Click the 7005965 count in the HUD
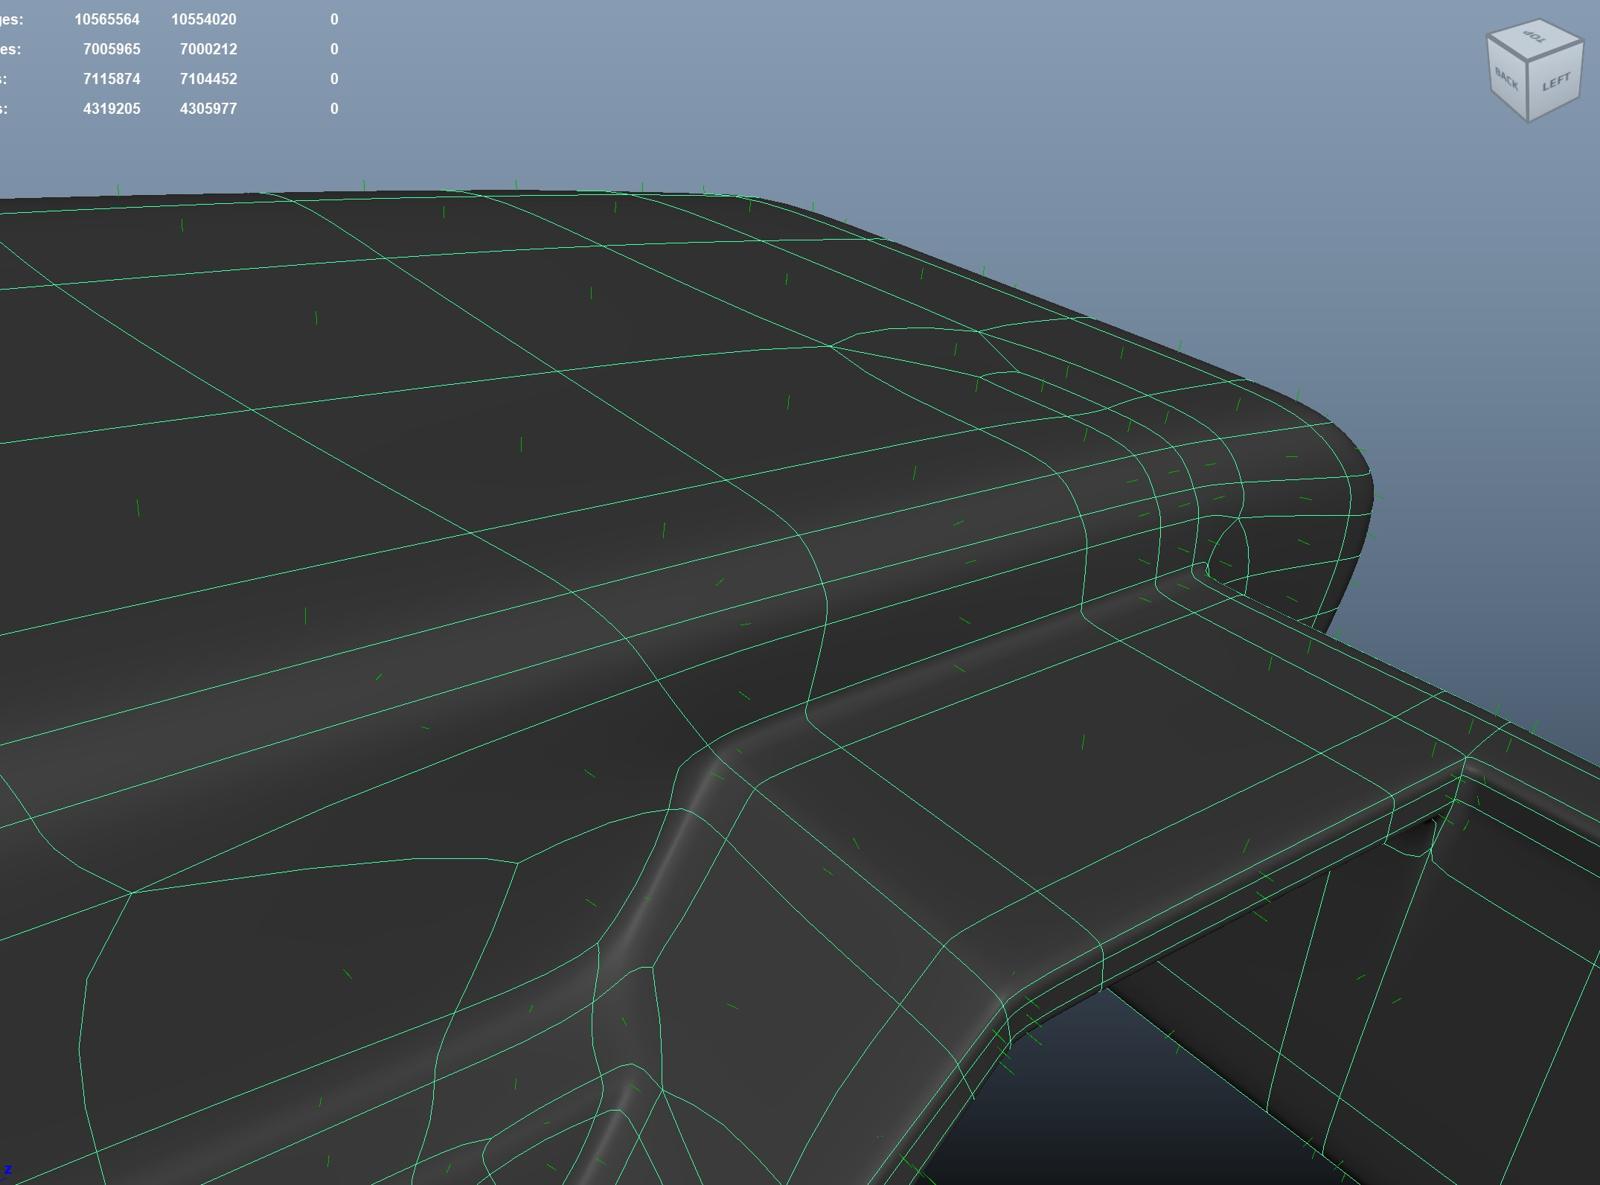This screenshot has height=1185, width=1600. pyautogui.click(x=111, y=49)
